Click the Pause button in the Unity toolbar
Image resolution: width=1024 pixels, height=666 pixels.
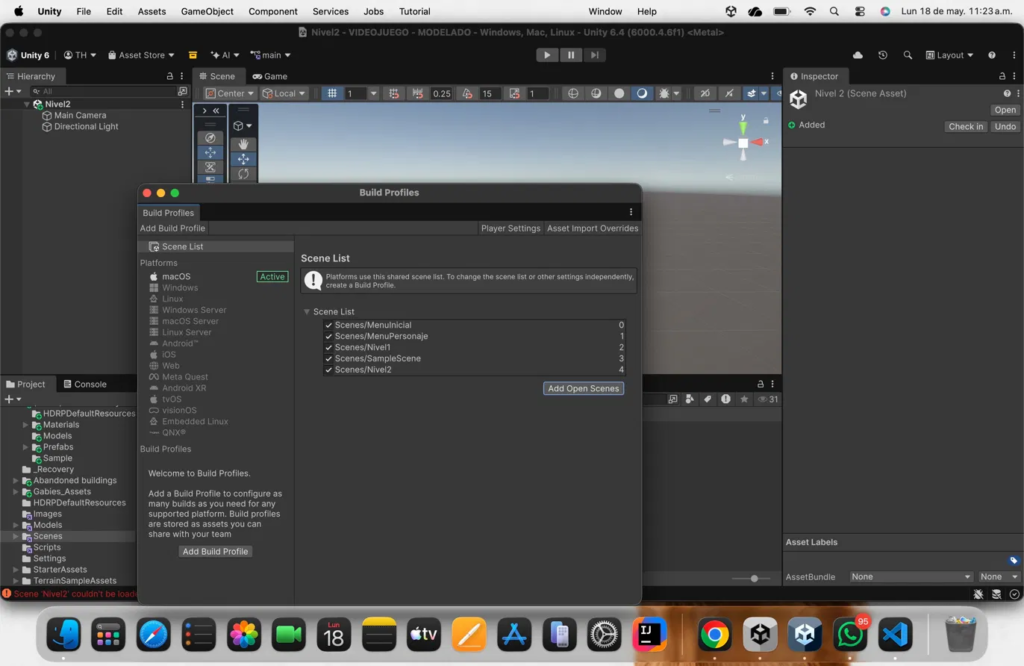point(571,55)
